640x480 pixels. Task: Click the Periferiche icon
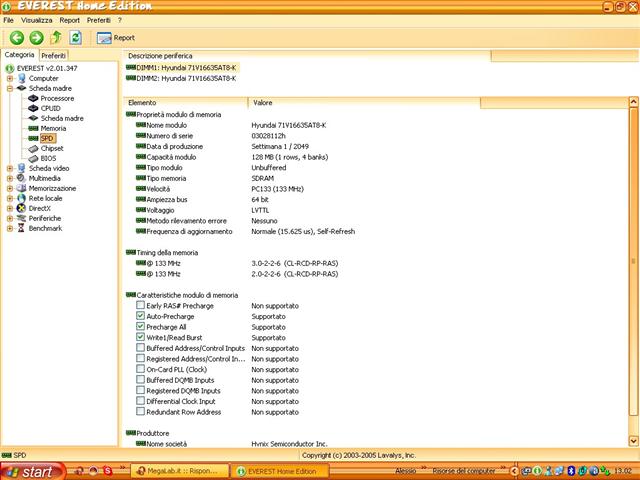[21, 218]
